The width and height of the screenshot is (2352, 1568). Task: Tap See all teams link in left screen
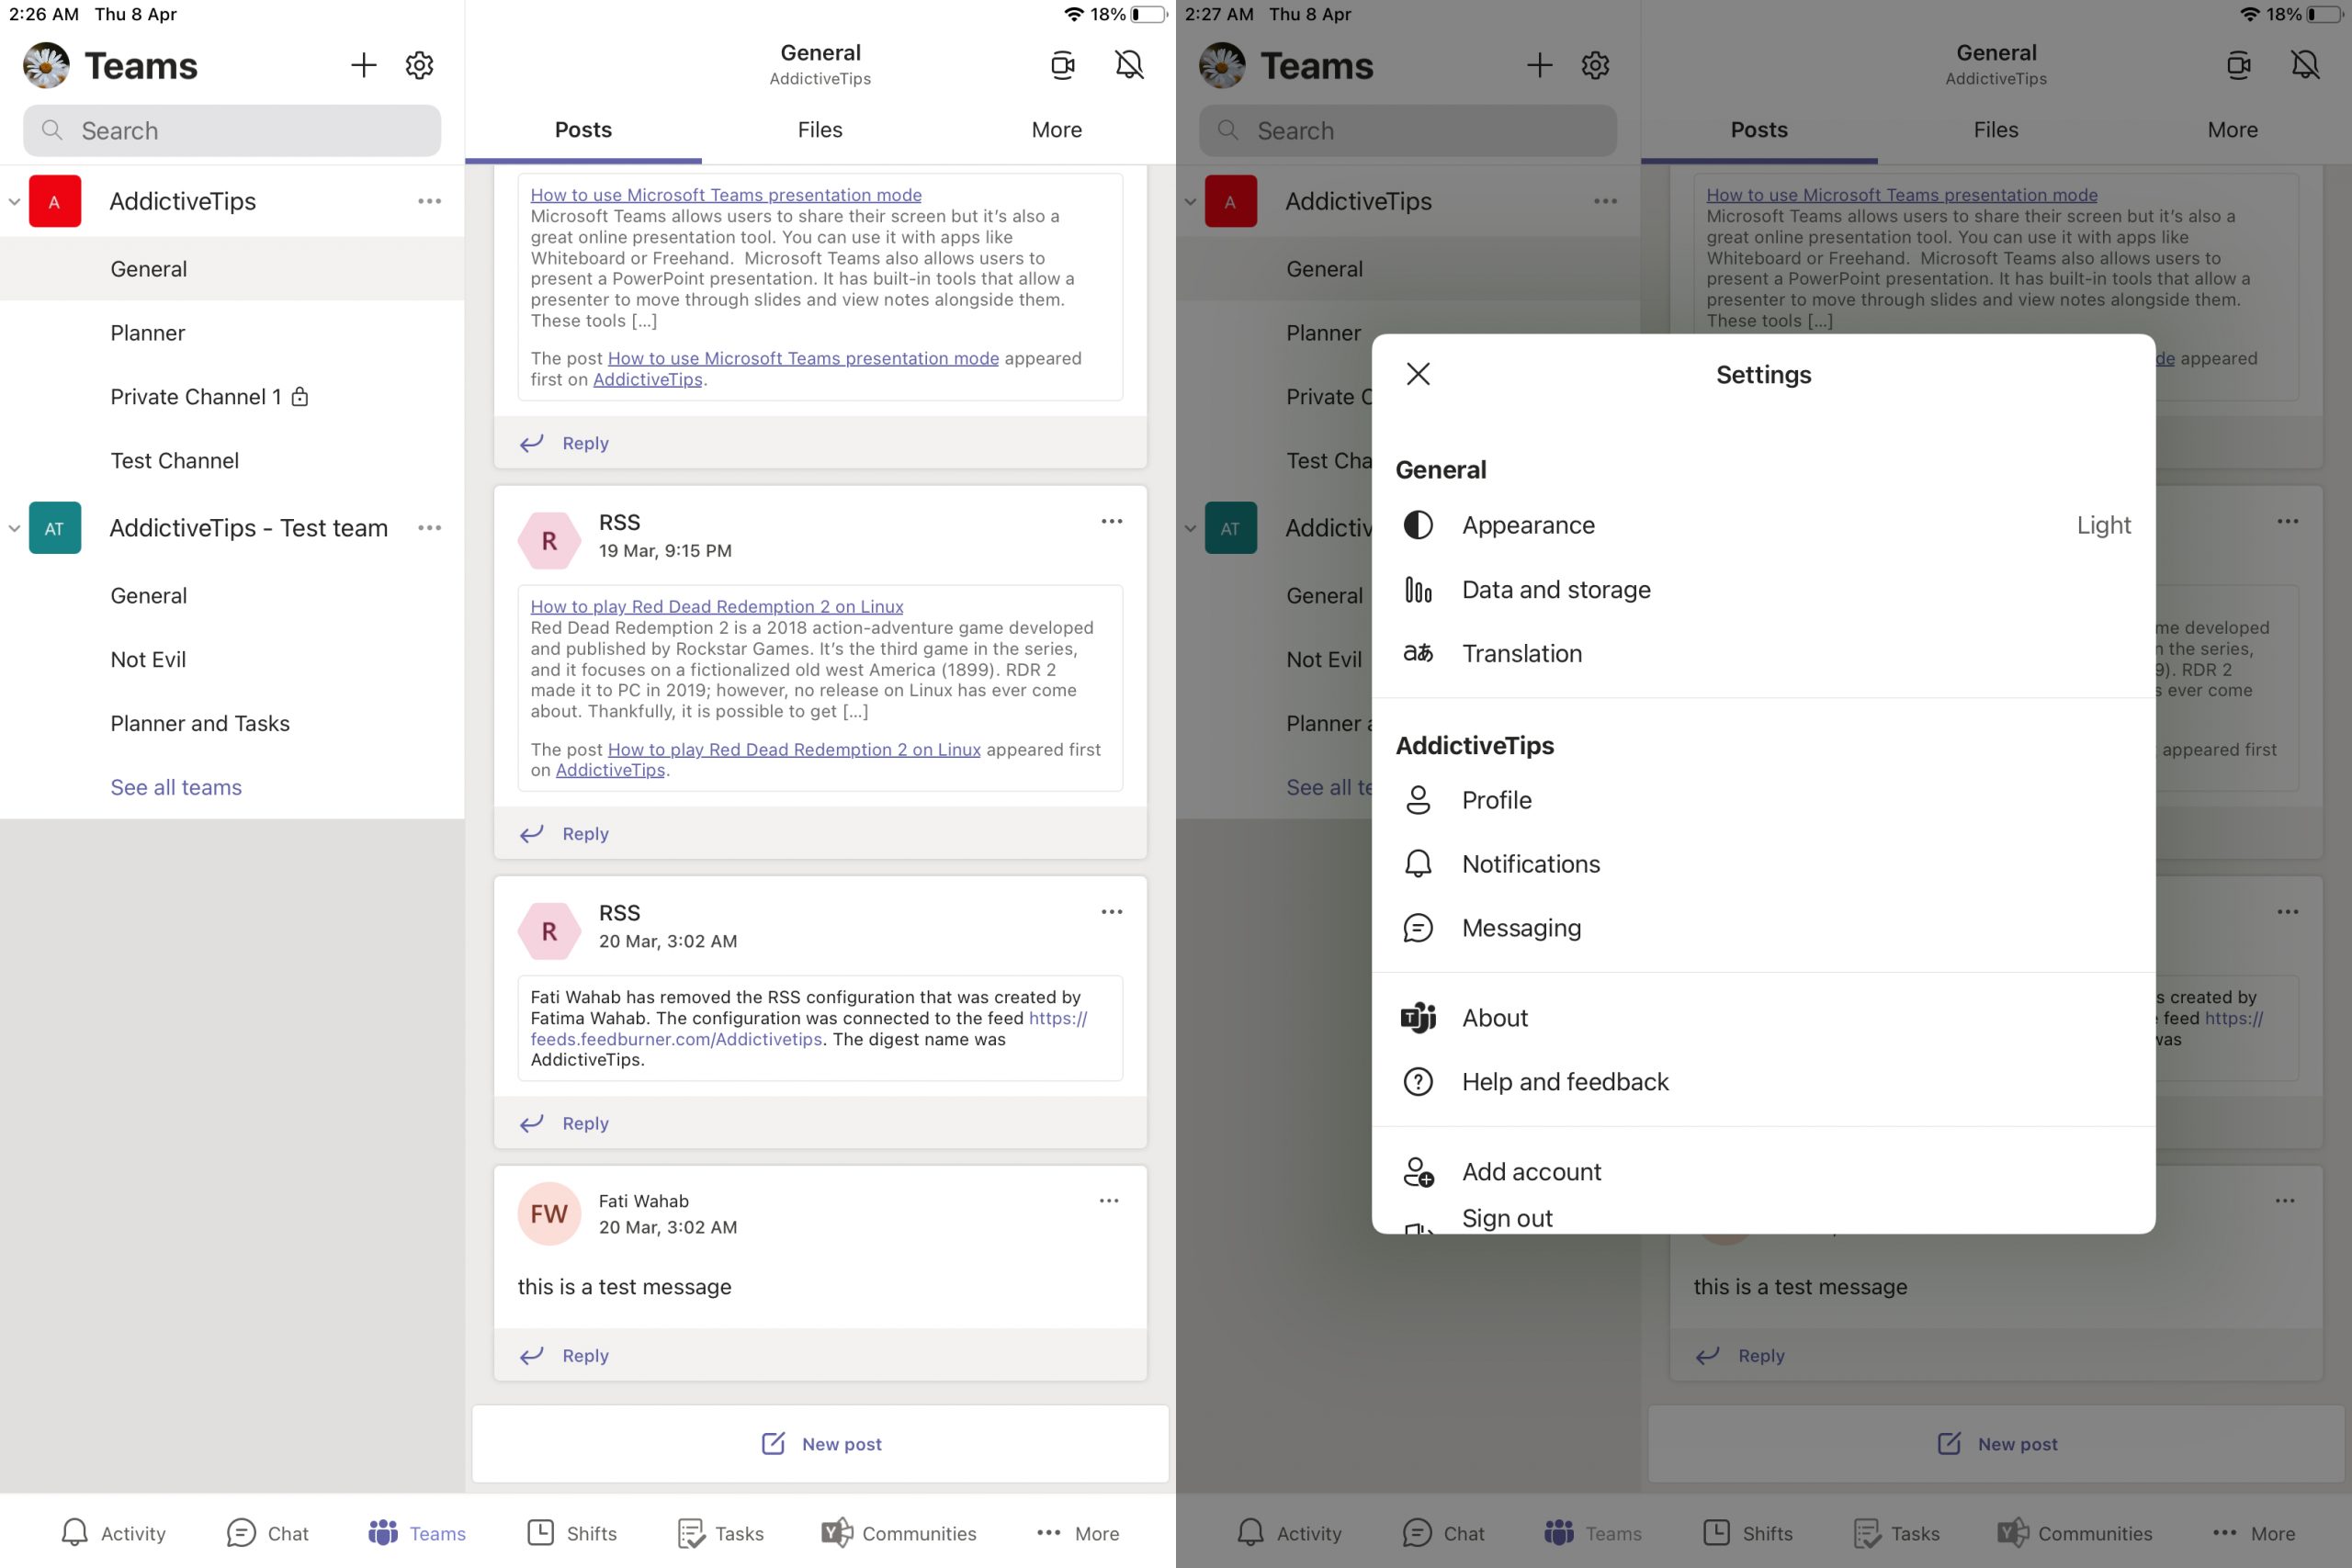(176, 788)
